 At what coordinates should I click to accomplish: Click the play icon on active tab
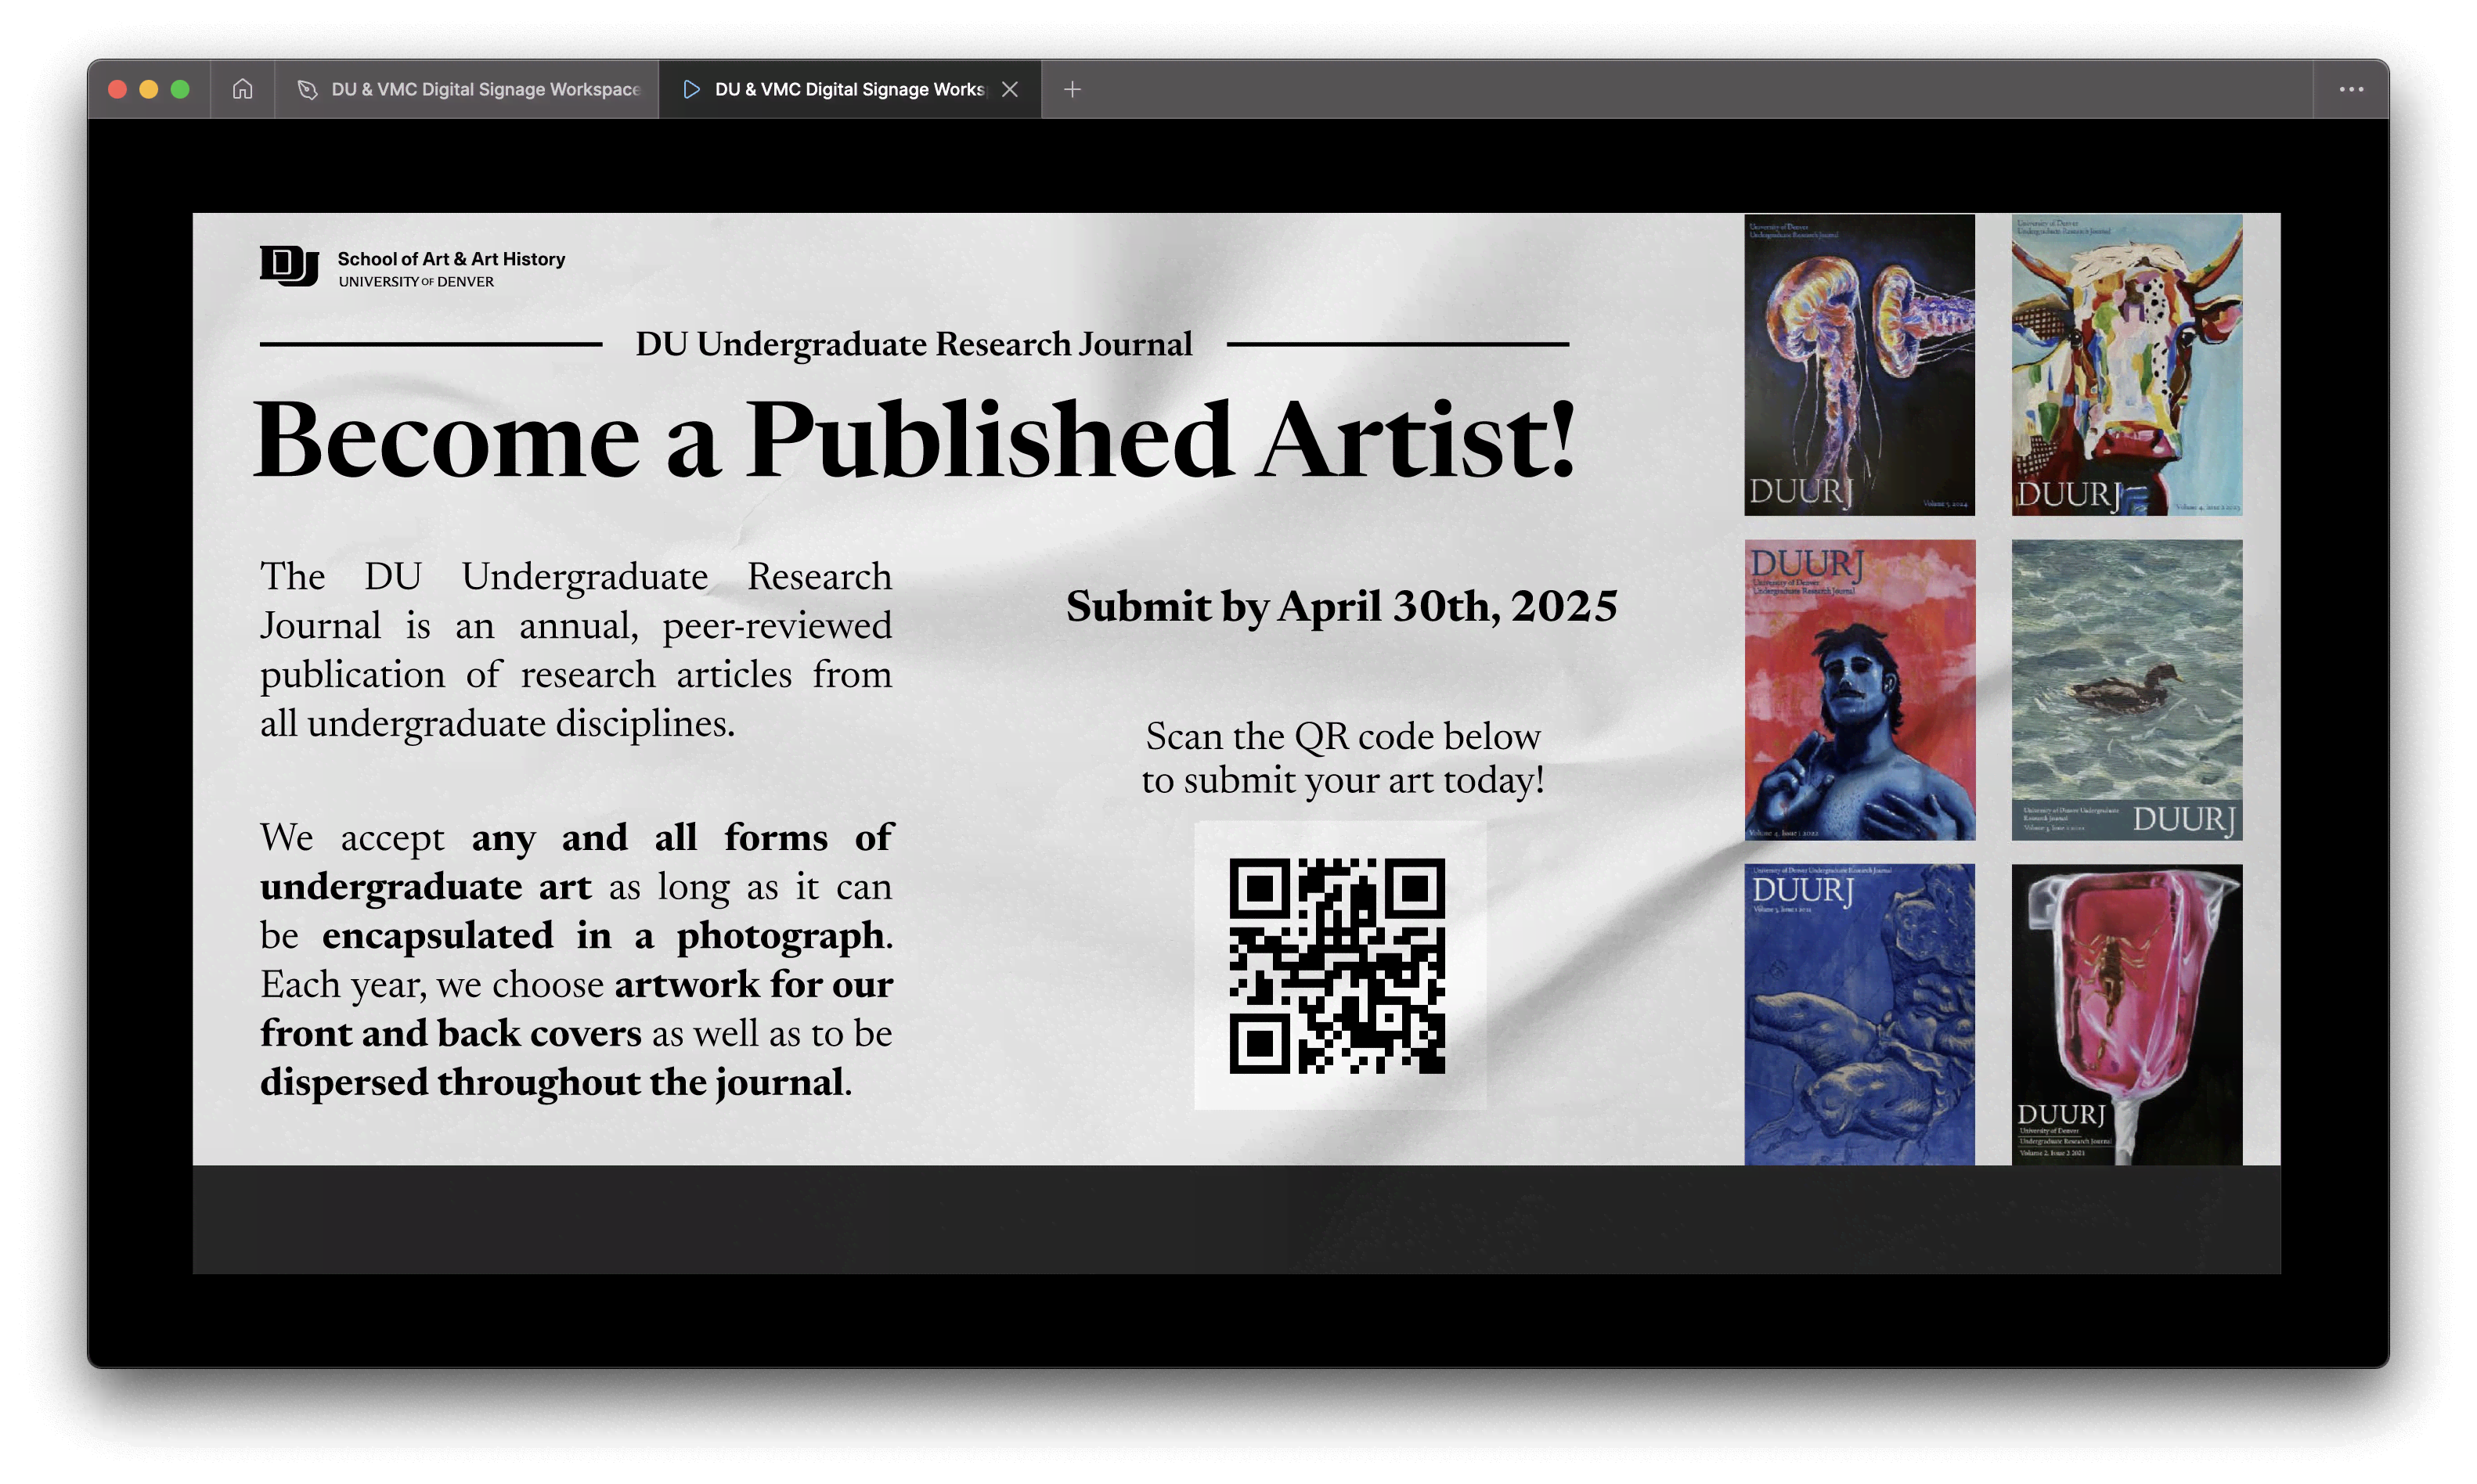690,89
